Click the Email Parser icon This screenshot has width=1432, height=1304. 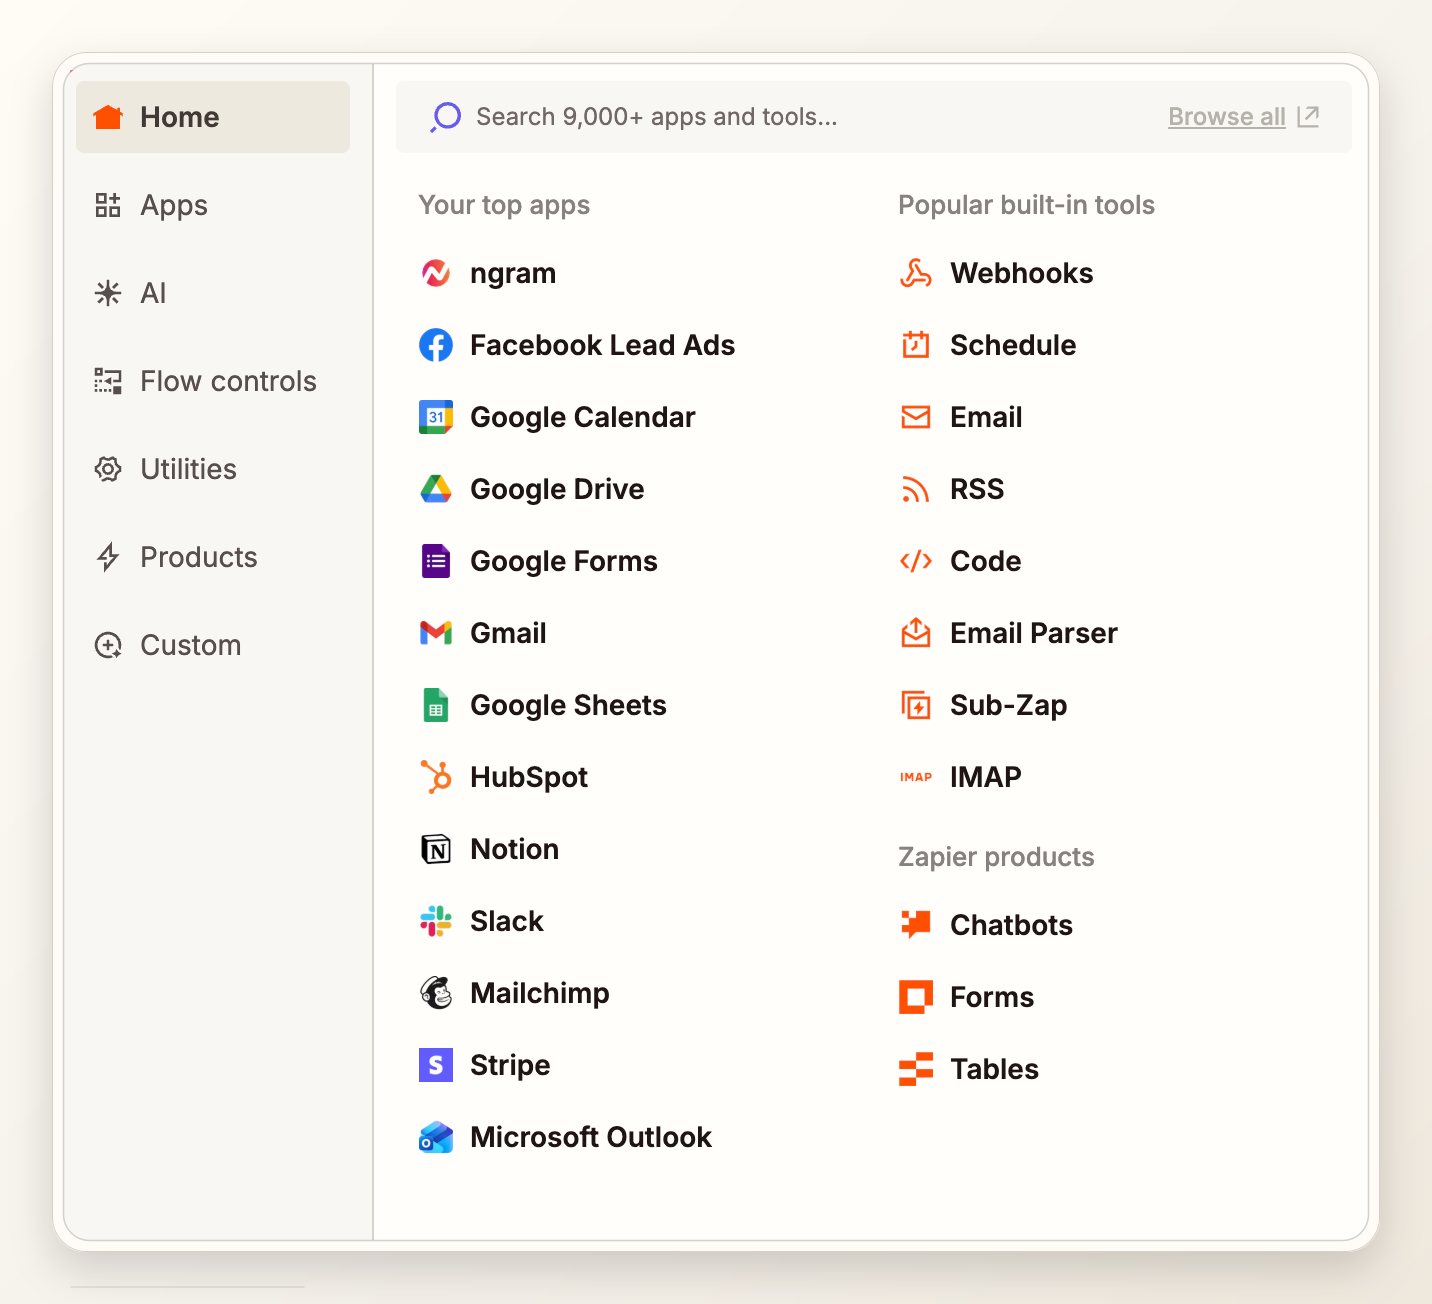[916, 633]
